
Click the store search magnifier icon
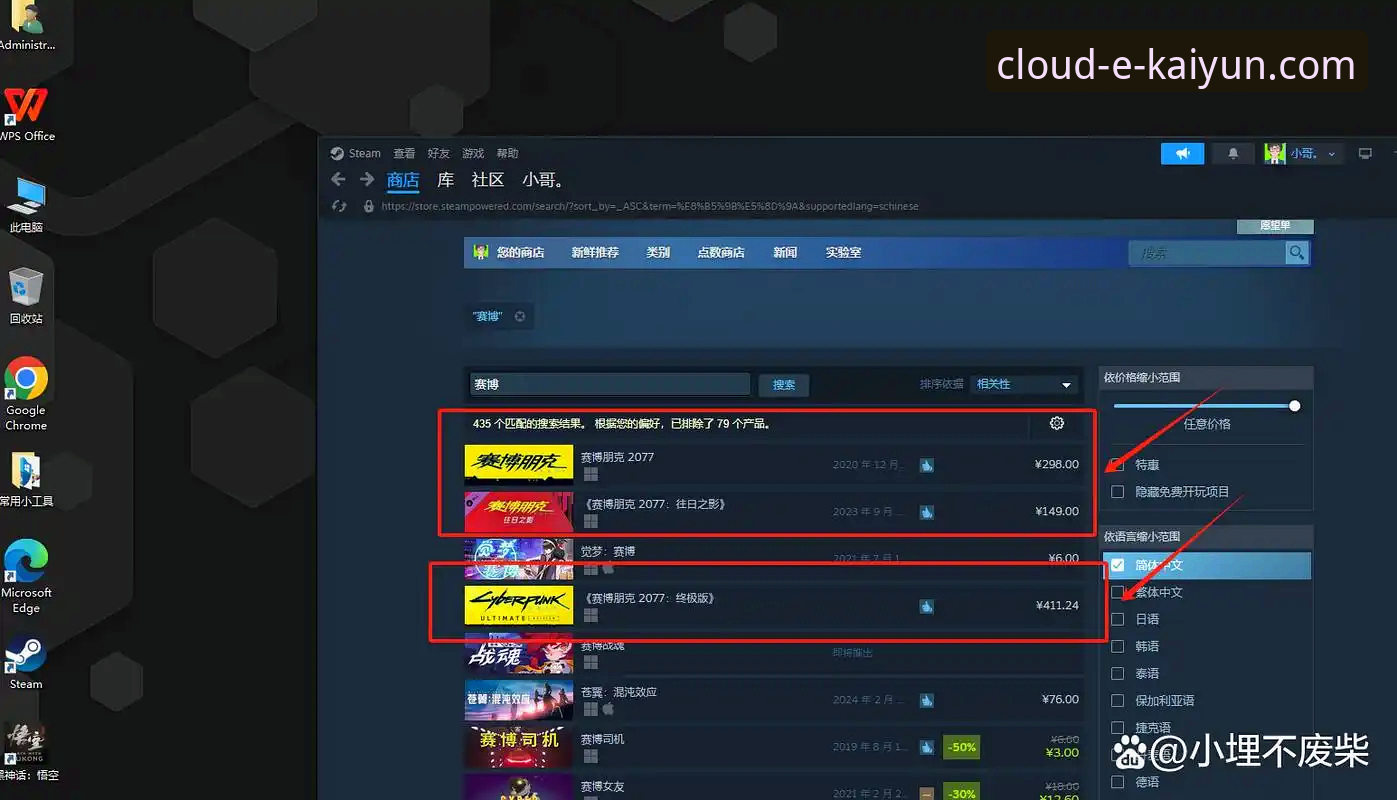tap(1297, 253)
